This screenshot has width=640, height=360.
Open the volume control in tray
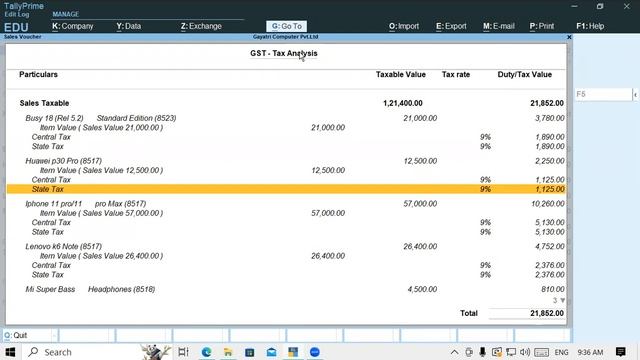(x=525, y=352)
